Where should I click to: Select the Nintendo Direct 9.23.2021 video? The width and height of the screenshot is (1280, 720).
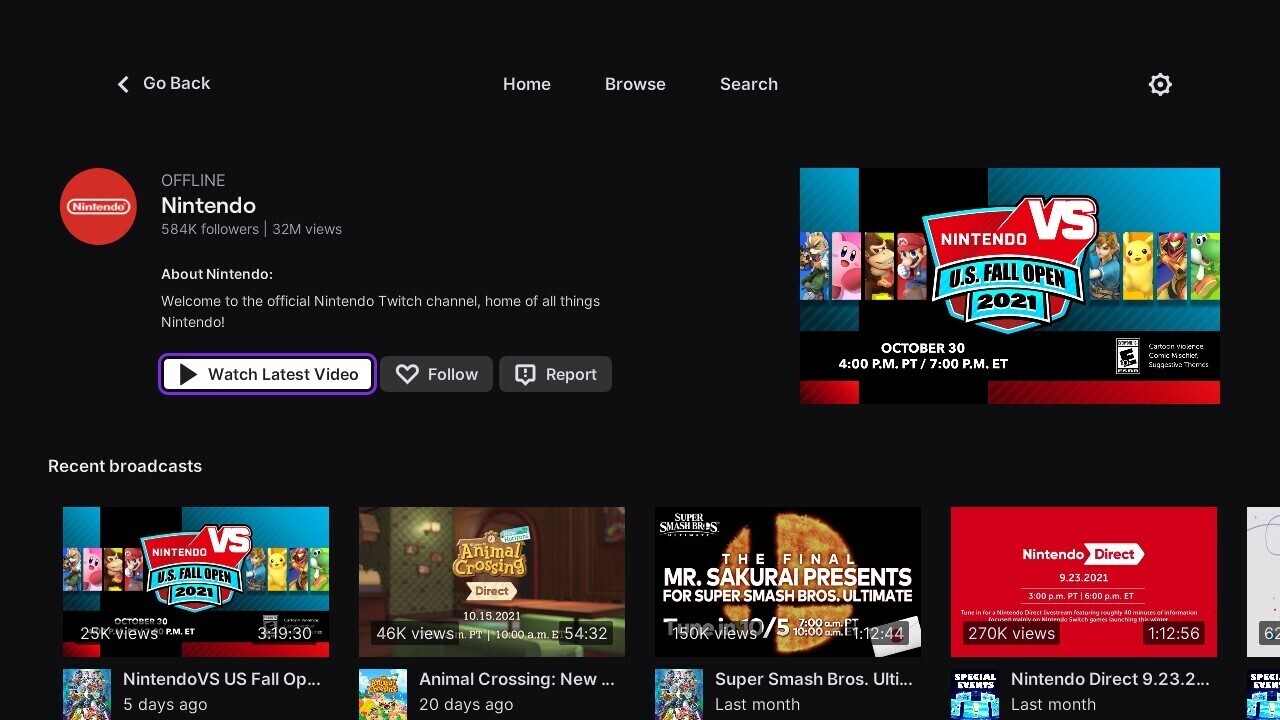pyautogui.click(x=1083, y=581)
